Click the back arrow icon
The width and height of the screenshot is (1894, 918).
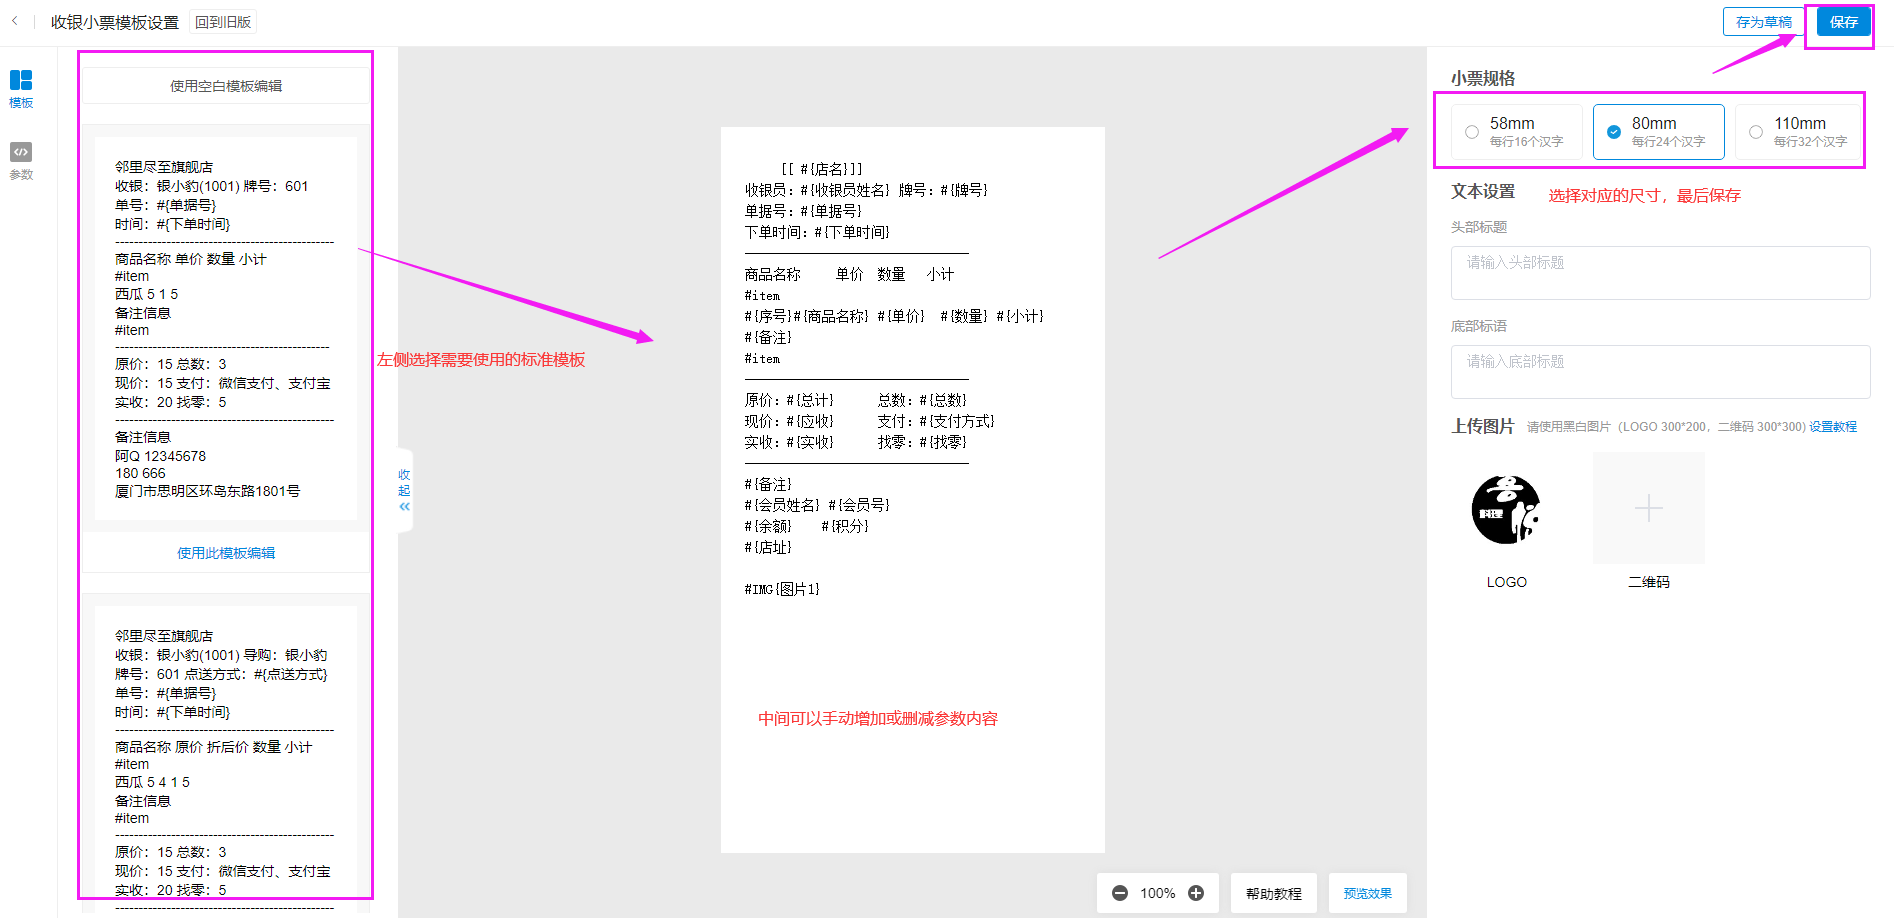15,21
